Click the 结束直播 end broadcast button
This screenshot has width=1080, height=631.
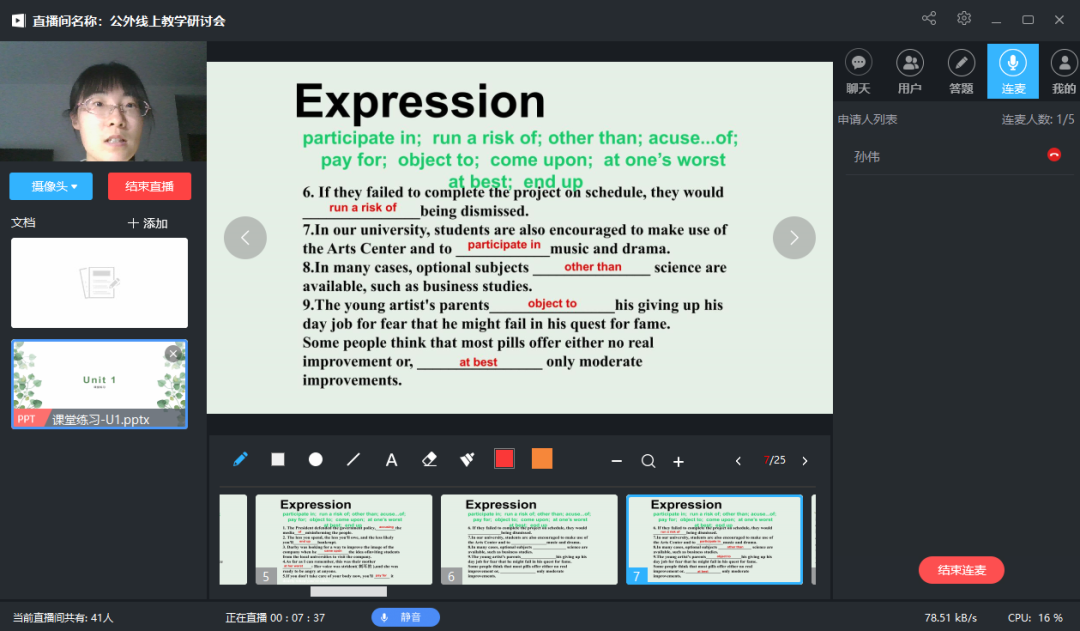coord(149,186)
